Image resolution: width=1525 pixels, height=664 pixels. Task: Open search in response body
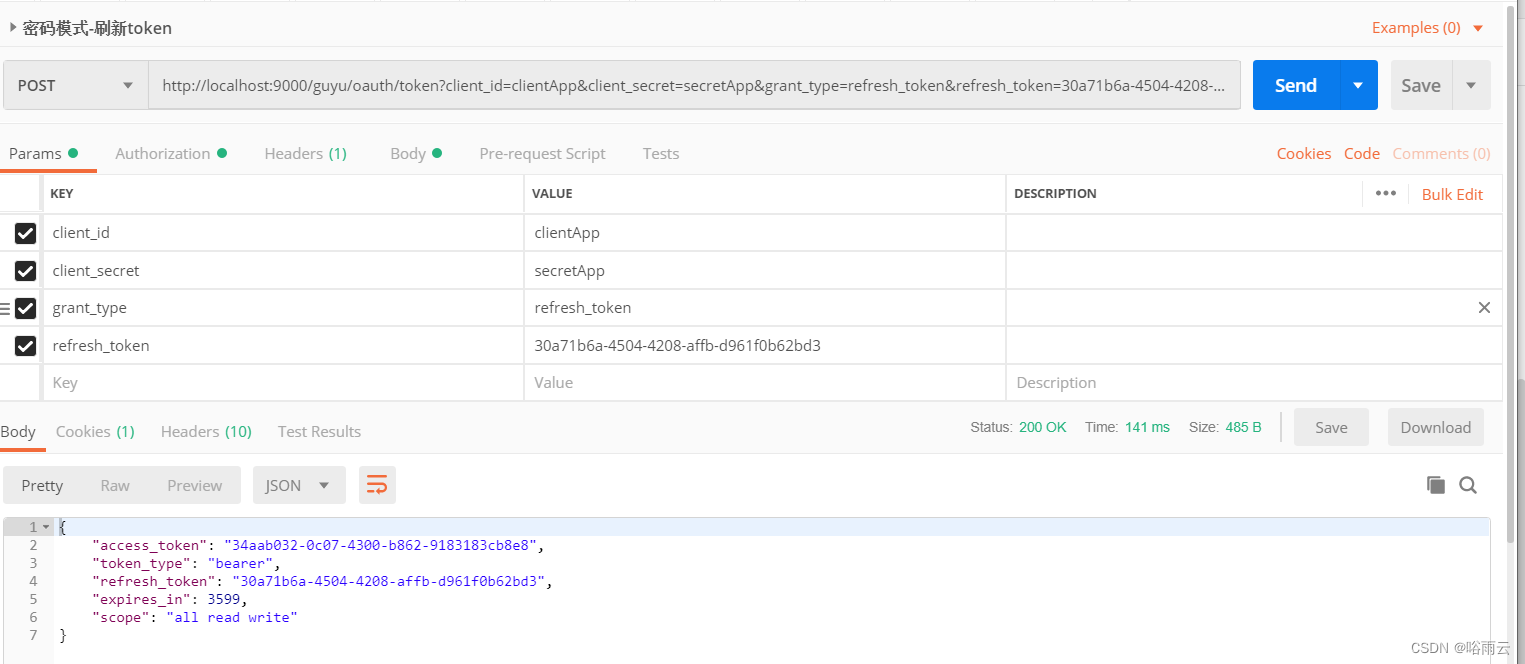coord(1468,485)
